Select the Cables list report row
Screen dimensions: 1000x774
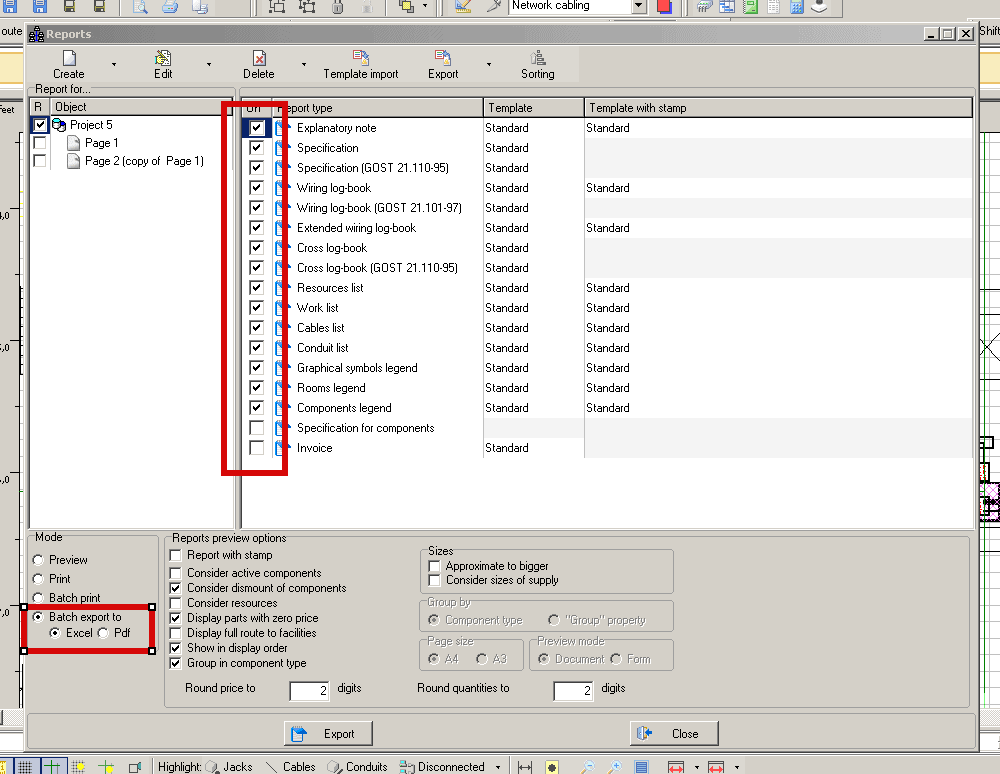click(x=320, y=328)
